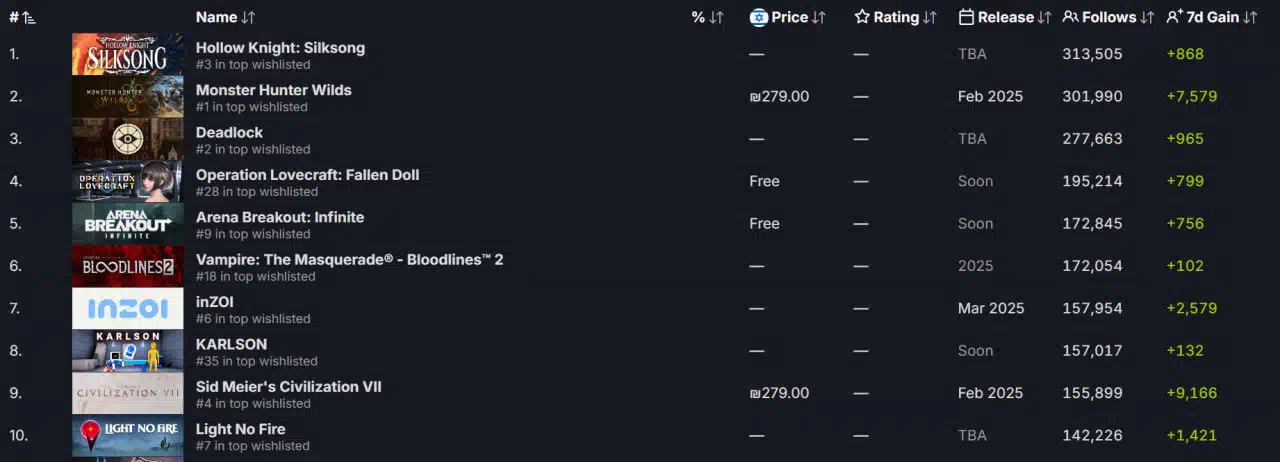Click the Bloodlines 2 capsule image

point(128,266)
